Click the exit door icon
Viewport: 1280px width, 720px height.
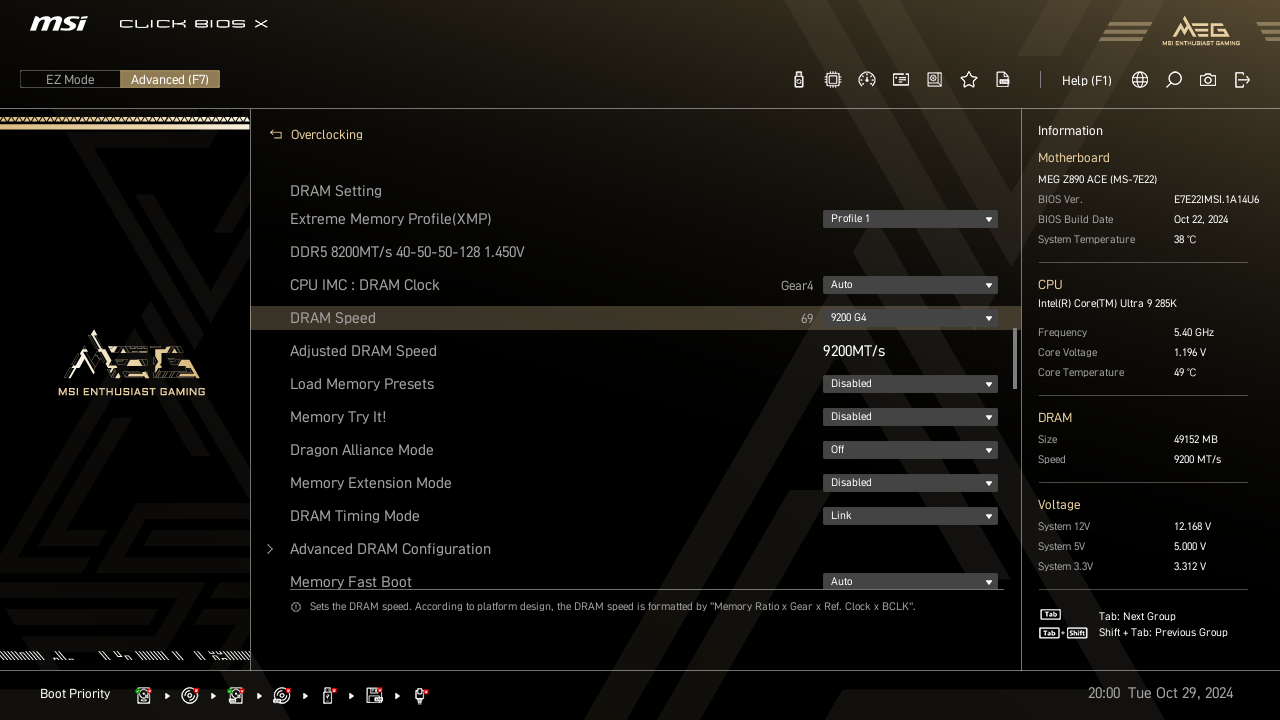point(1242,80)
